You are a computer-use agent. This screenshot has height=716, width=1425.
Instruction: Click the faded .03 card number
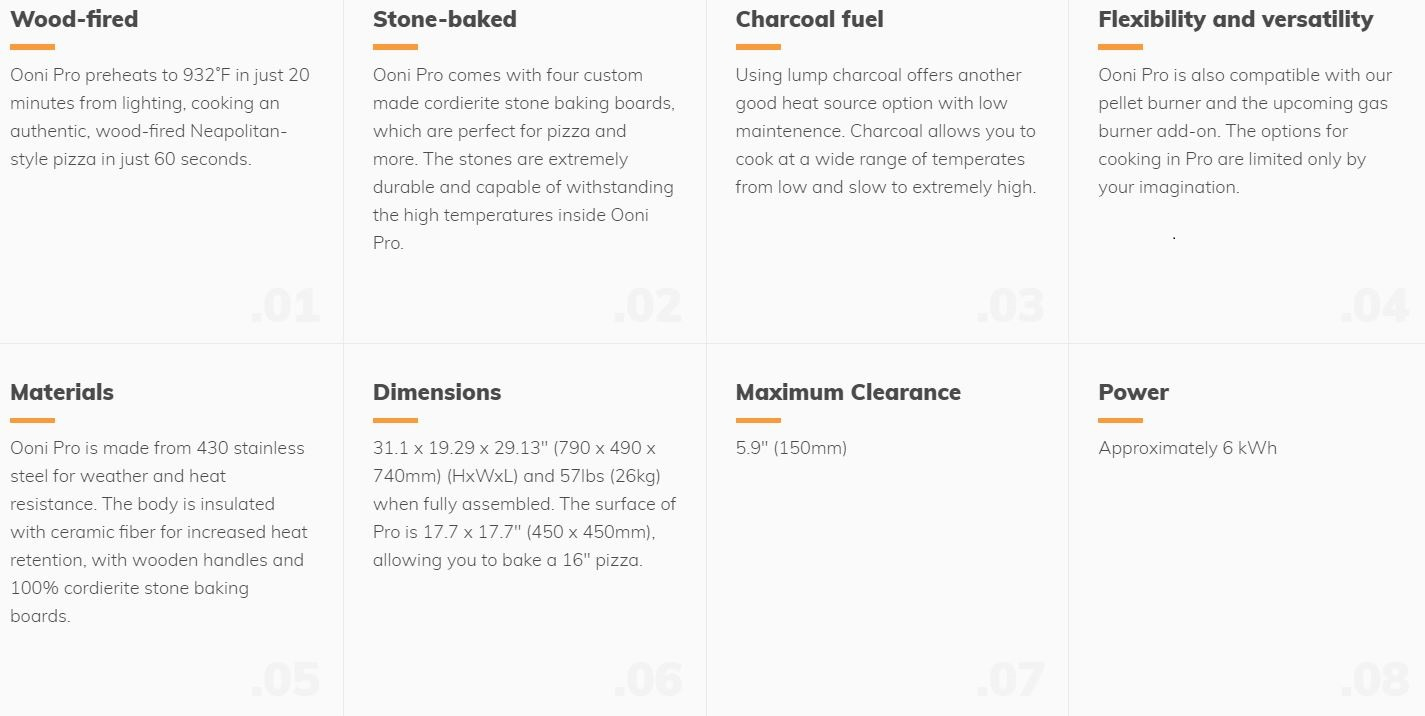[x=1010, y=307]
